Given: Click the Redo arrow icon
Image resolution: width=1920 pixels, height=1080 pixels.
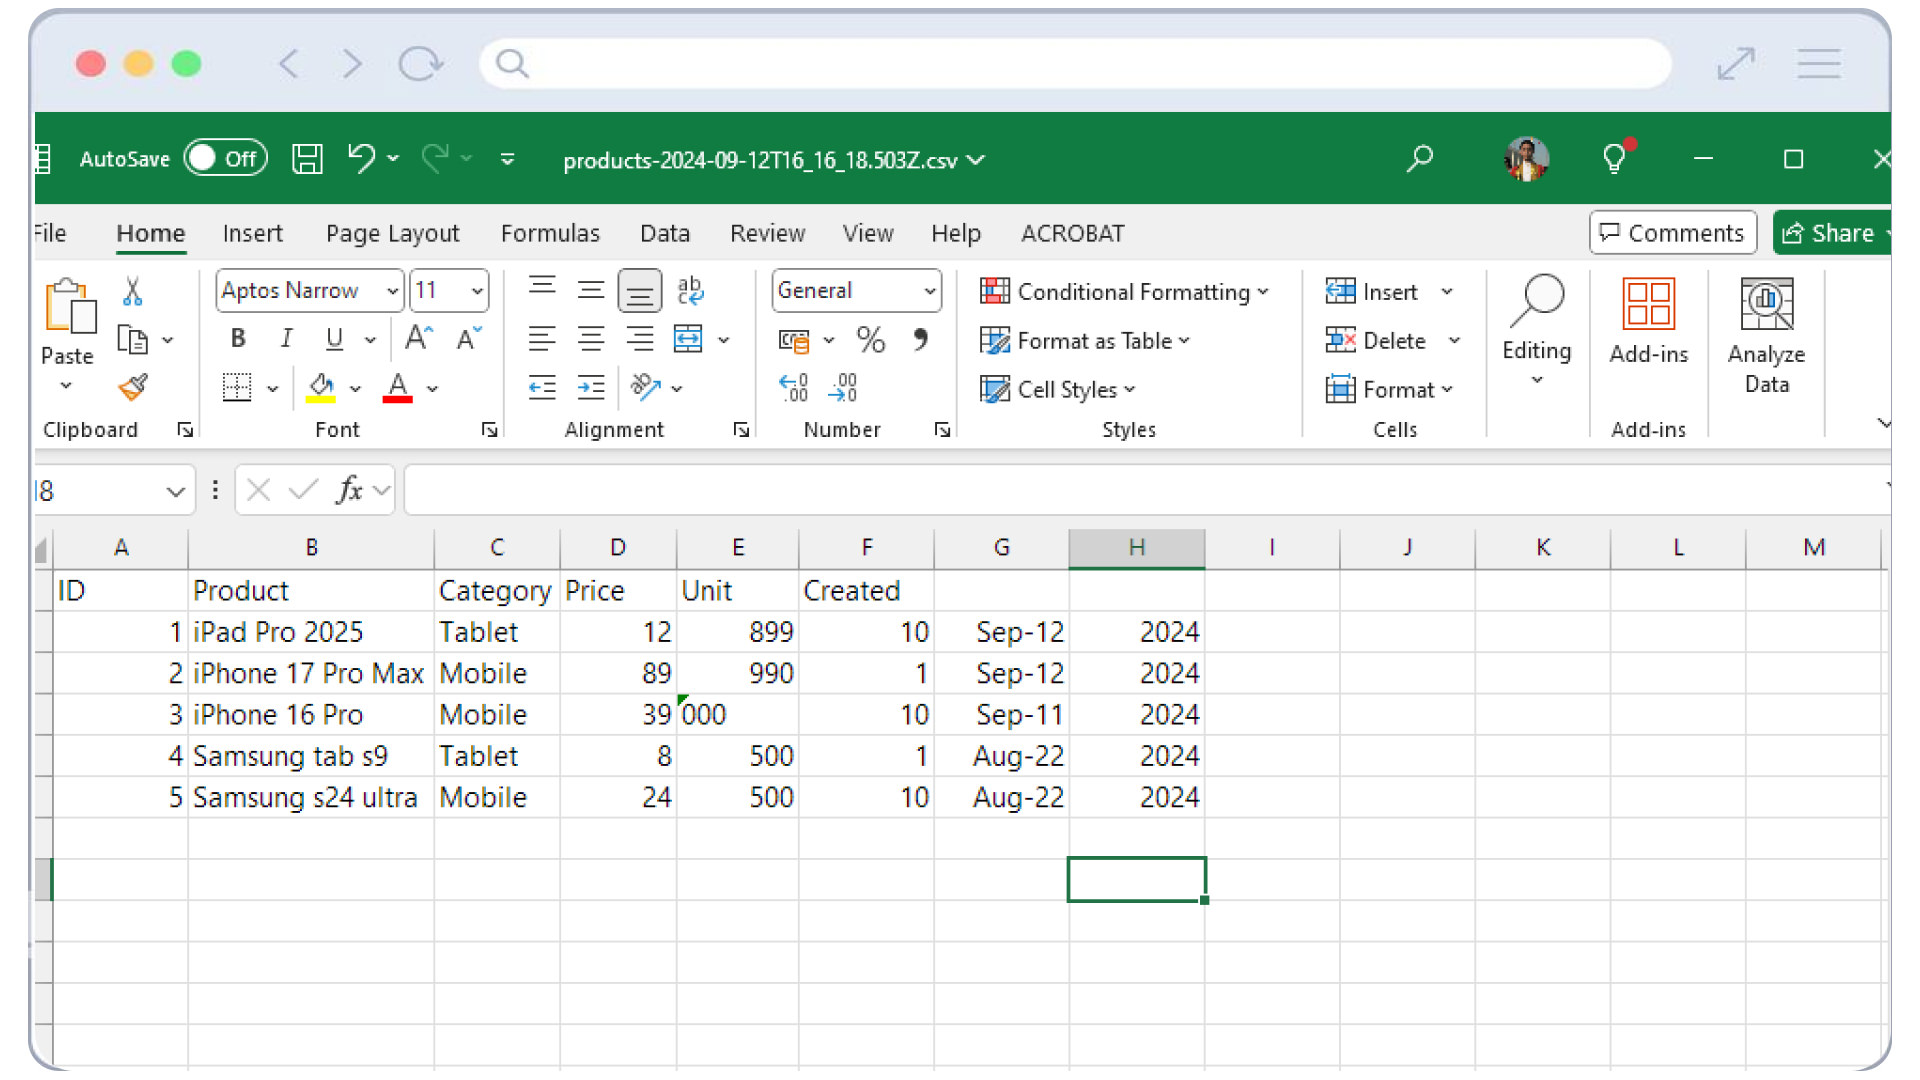Looking at the screenshot, I should [435, 158].
